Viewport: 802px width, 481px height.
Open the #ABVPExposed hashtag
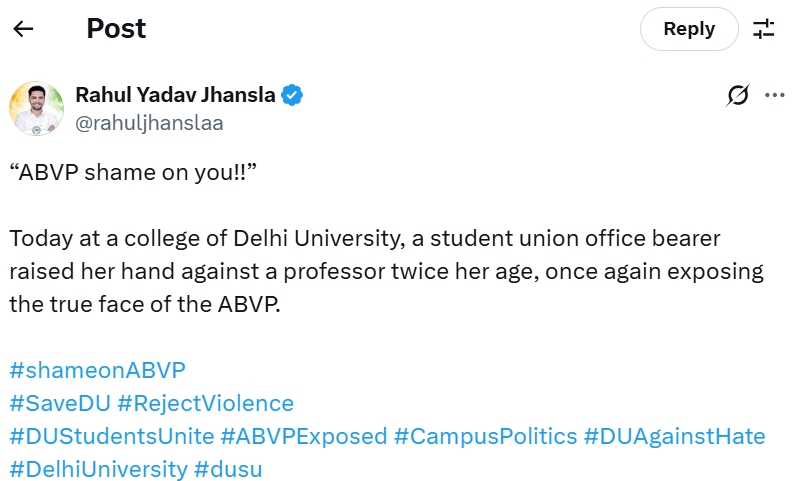pyautogui.click(x=303, y=436)
